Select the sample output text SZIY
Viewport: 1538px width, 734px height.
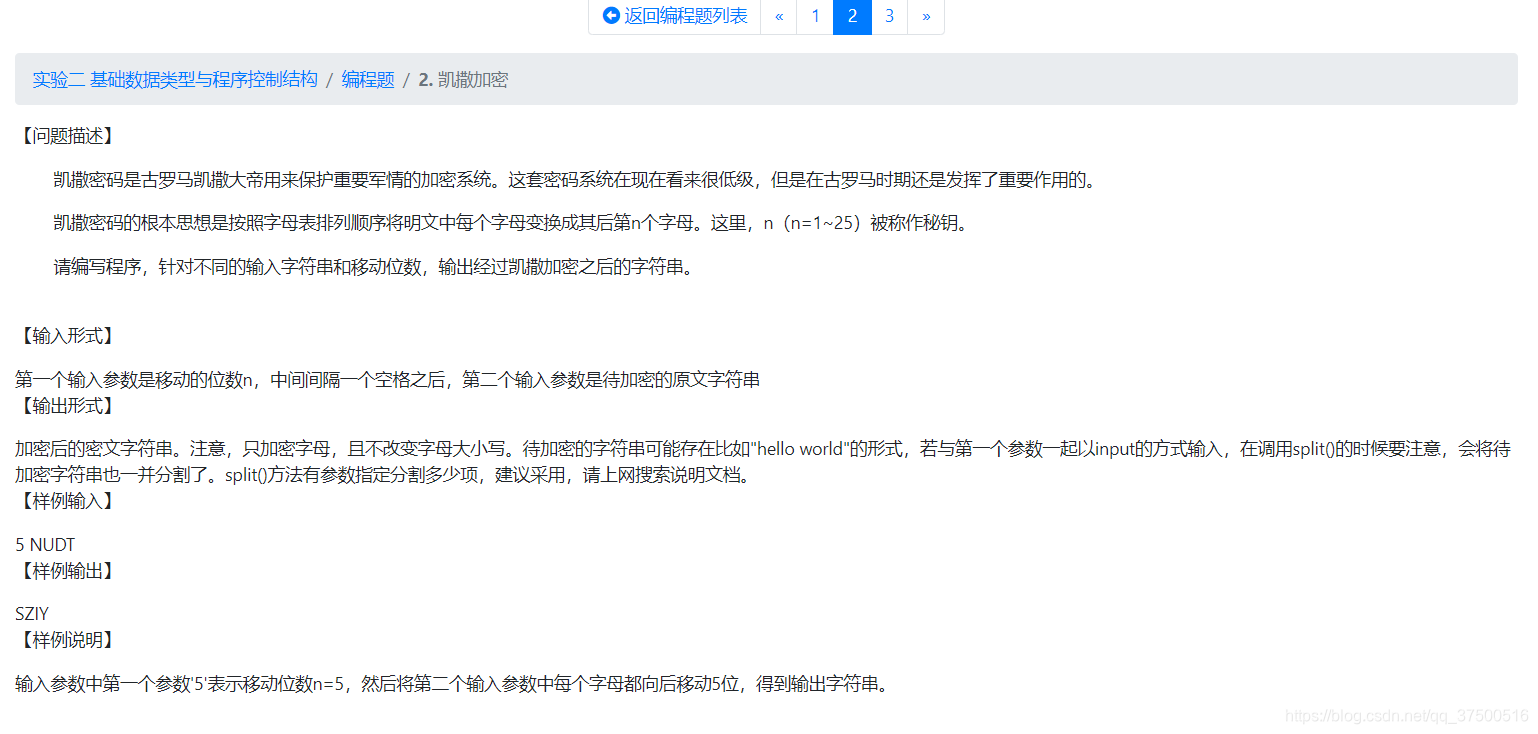click(x=32, y=613)
